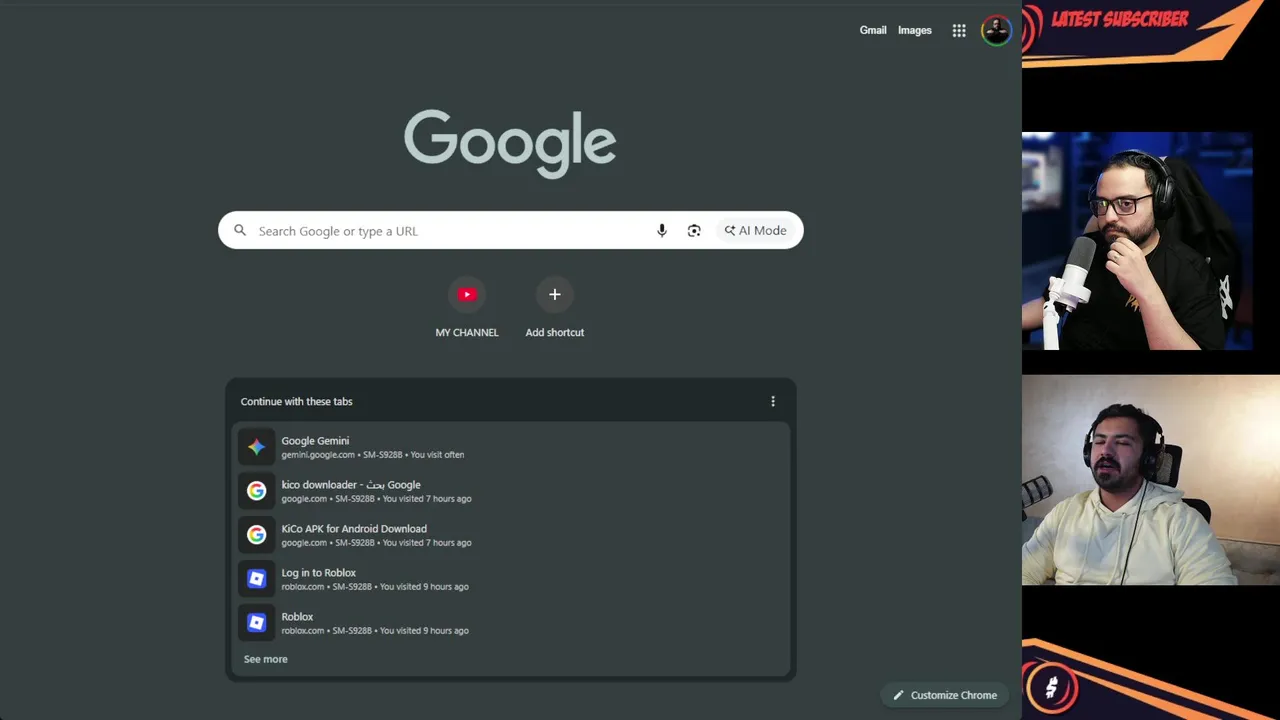Click the KiCo APK Google favicon
This screenshot has width=1280, height=720.
257,535
